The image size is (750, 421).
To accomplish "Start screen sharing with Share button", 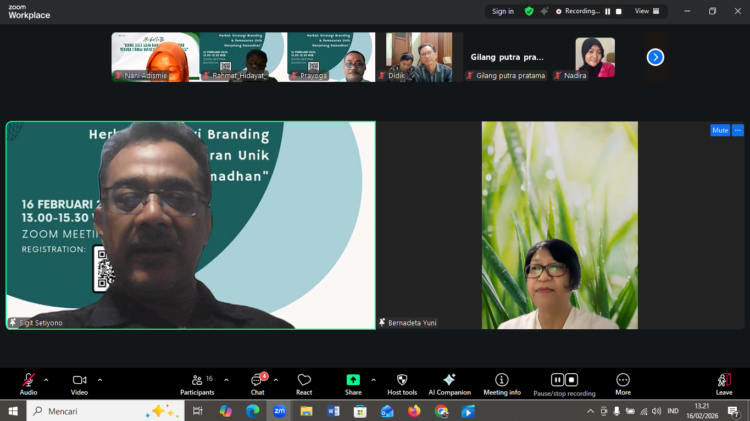I will click(353, 383).
